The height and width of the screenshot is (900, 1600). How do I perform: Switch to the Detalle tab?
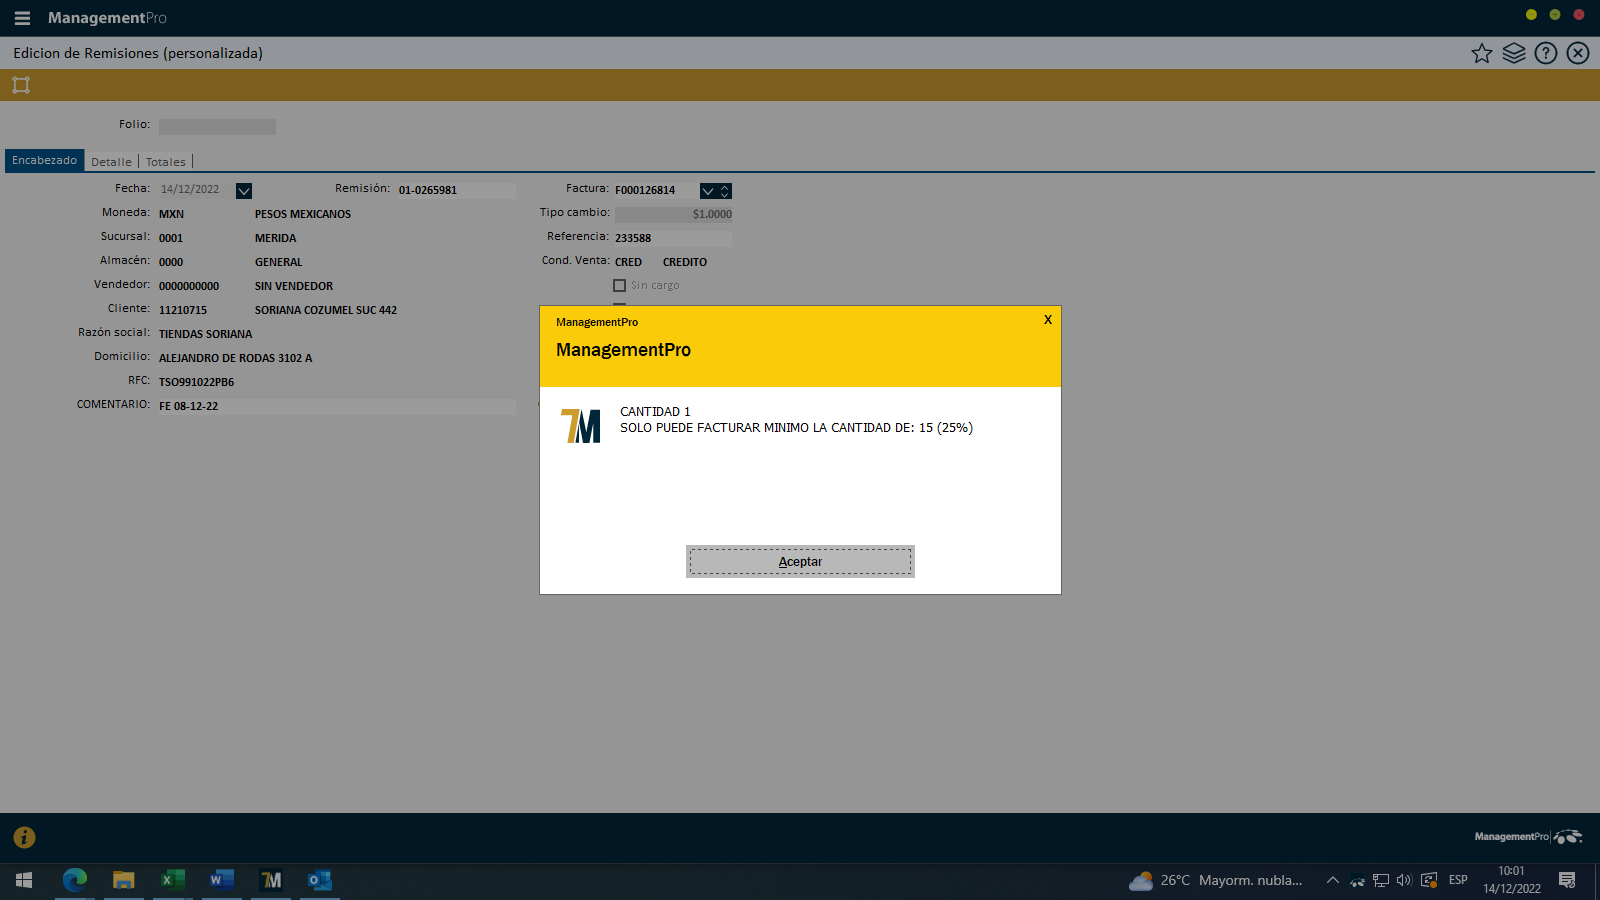click(x=111, y=162)
